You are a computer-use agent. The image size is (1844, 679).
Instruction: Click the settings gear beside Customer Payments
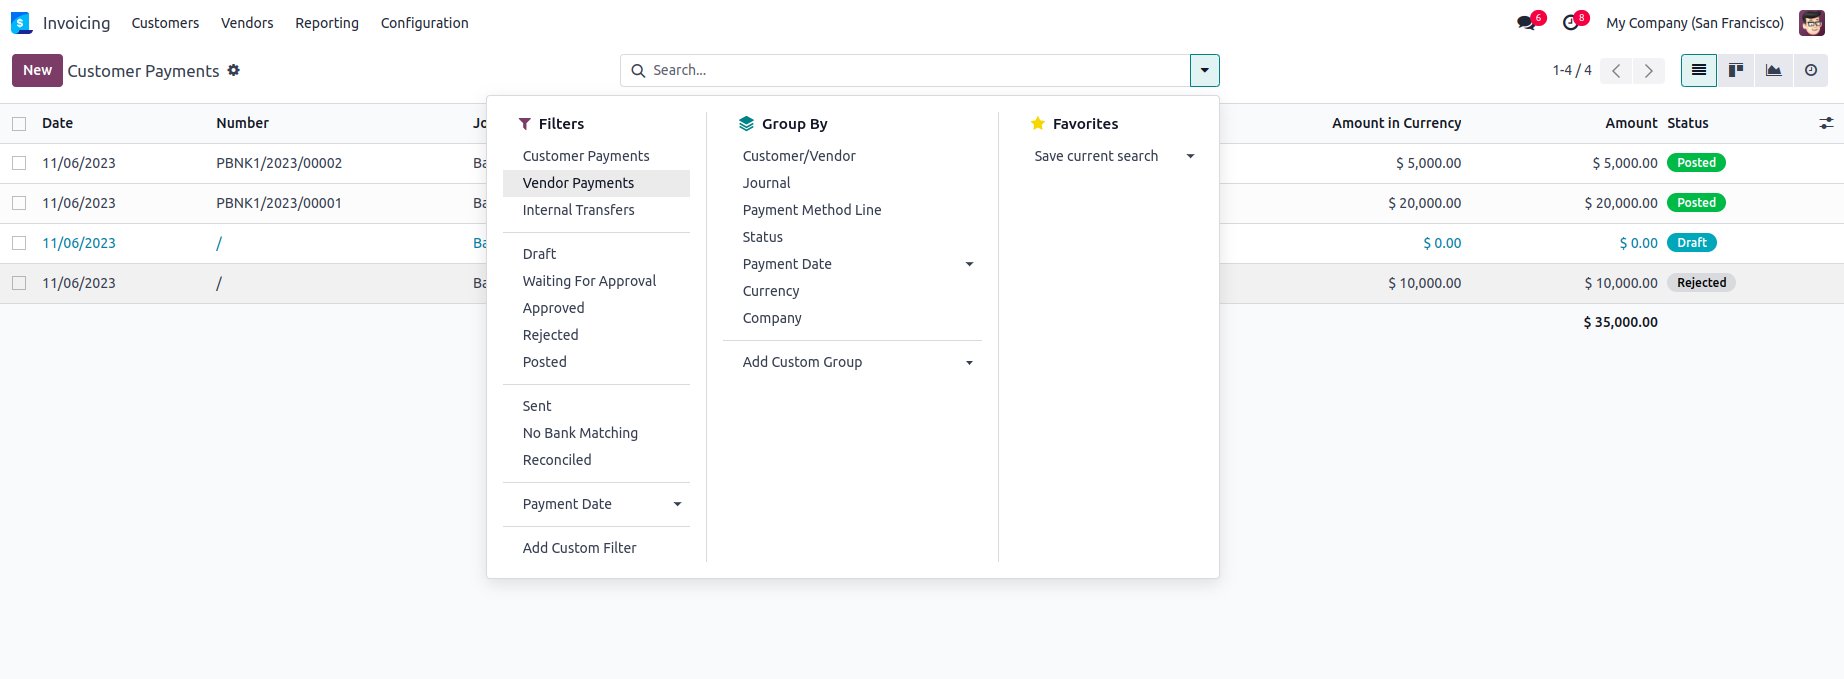click(x=234, y=70)
